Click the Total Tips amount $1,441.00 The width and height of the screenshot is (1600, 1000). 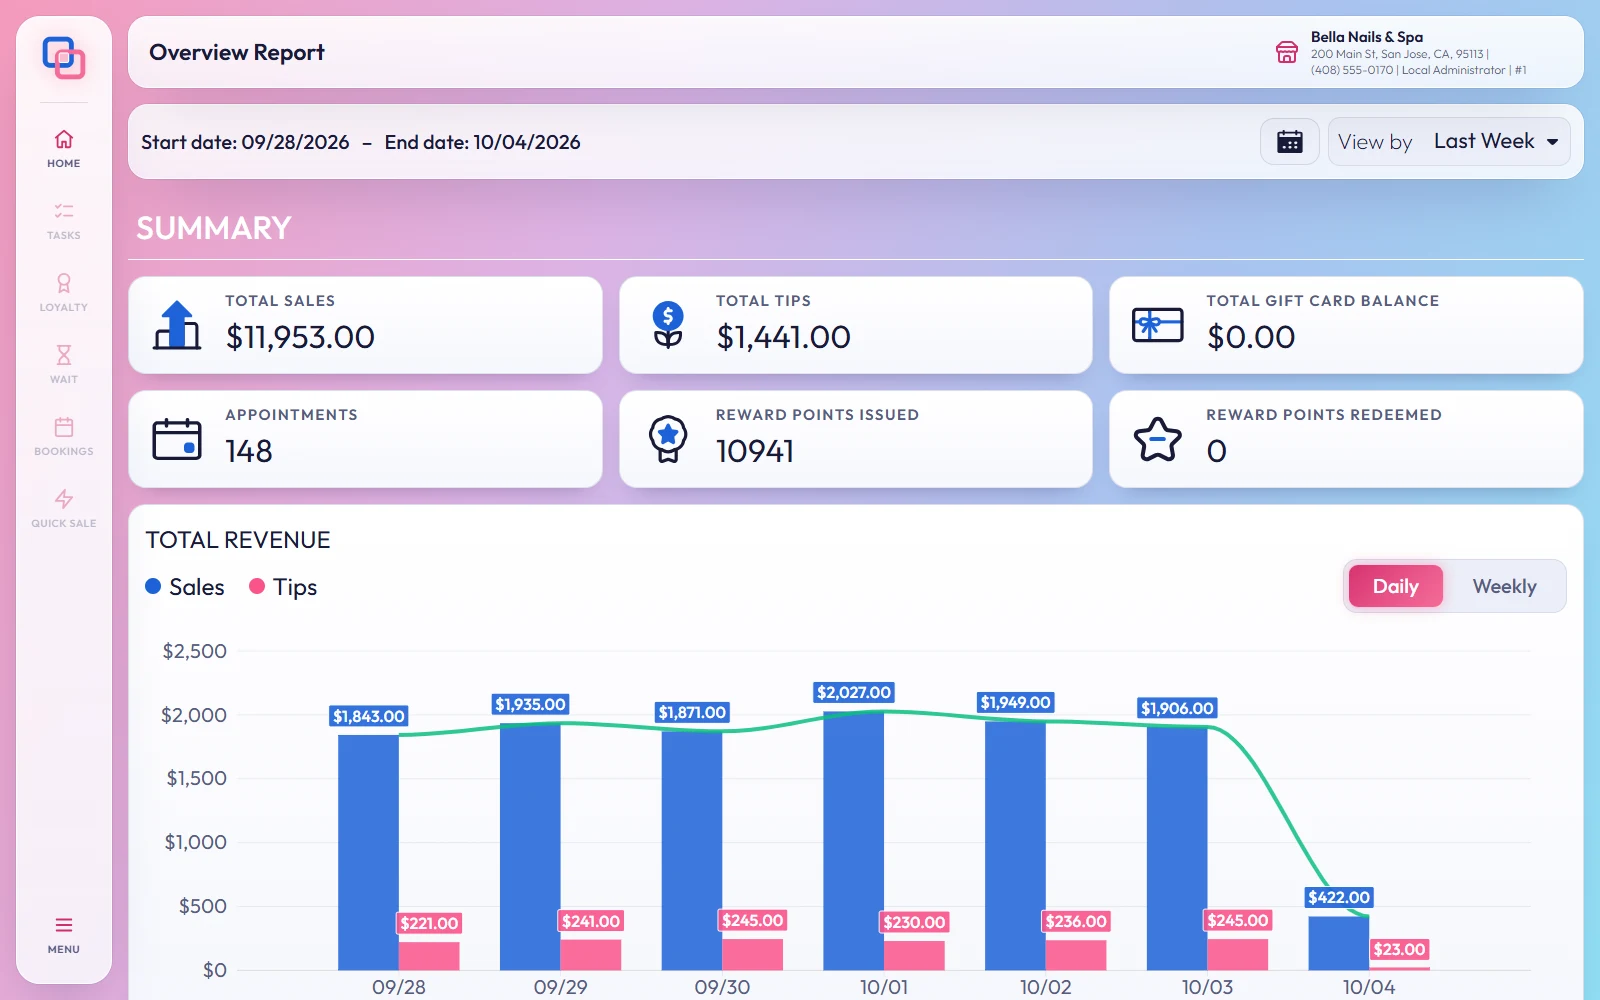[784, 337]
